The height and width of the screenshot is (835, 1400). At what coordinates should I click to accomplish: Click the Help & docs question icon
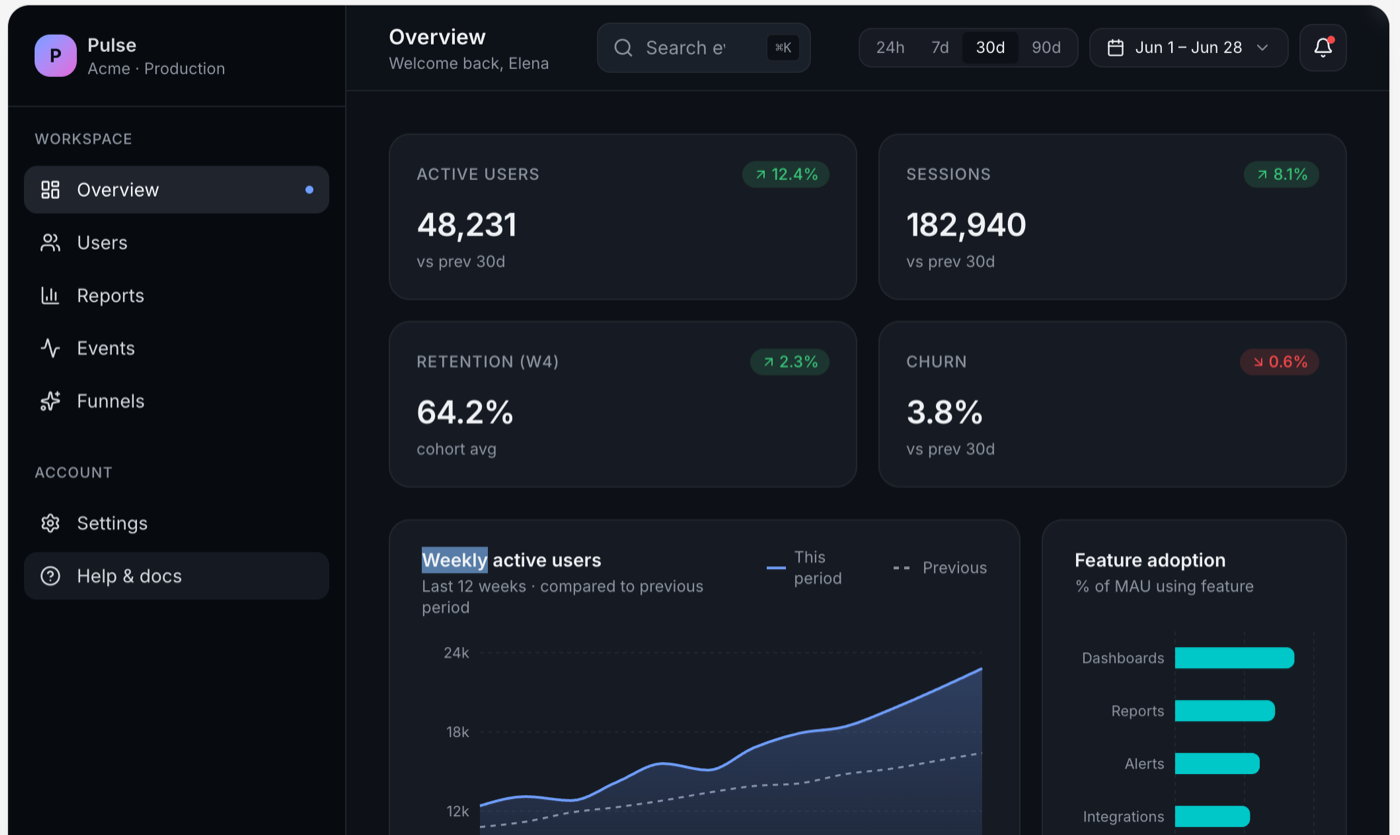[x=50, y=576]
